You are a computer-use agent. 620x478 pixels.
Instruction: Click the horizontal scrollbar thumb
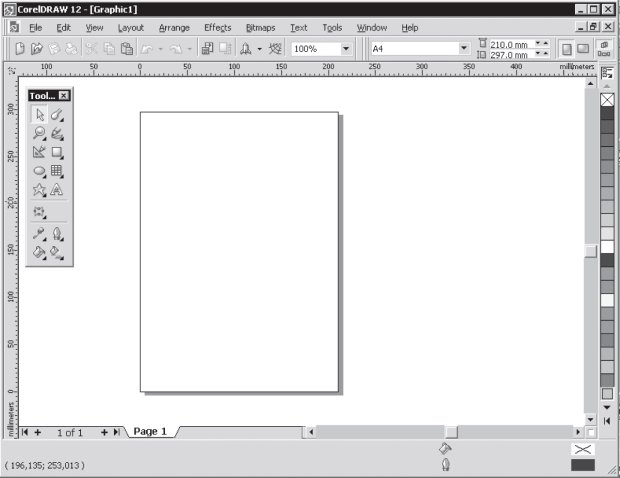pos(452,432)
